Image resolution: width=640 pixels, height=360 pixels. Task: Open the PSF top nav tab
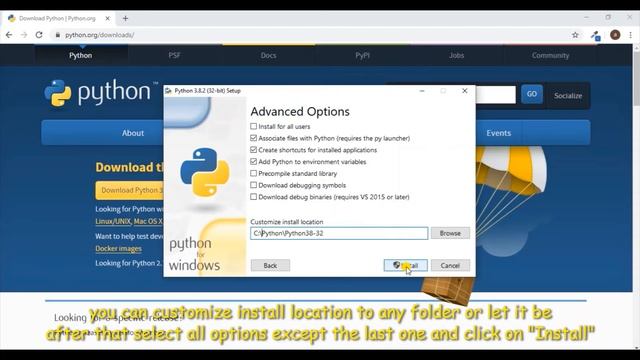(174, 56)
